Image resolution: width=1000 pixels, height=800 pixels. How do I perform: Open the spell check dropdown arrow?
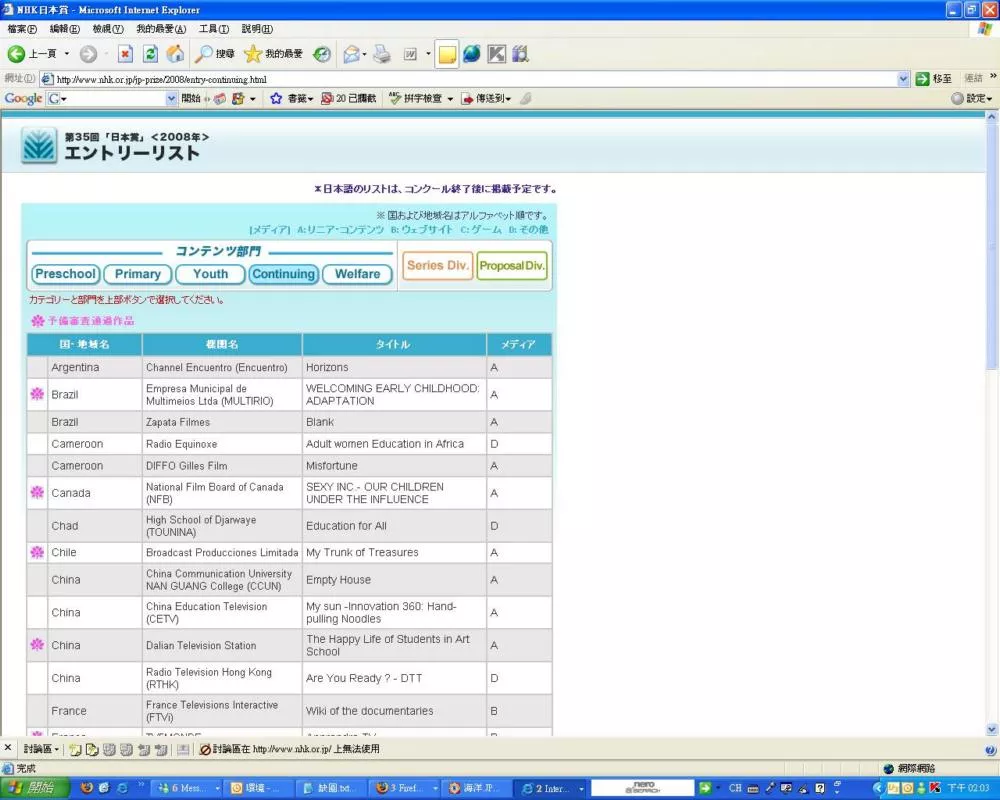tap(450, 98)
